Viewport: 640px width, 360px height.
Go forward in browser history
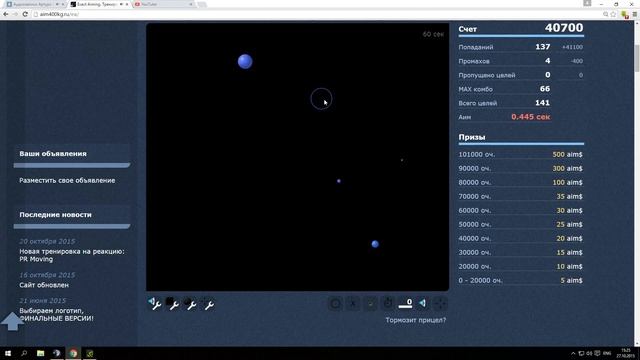(x=15, y=14)
